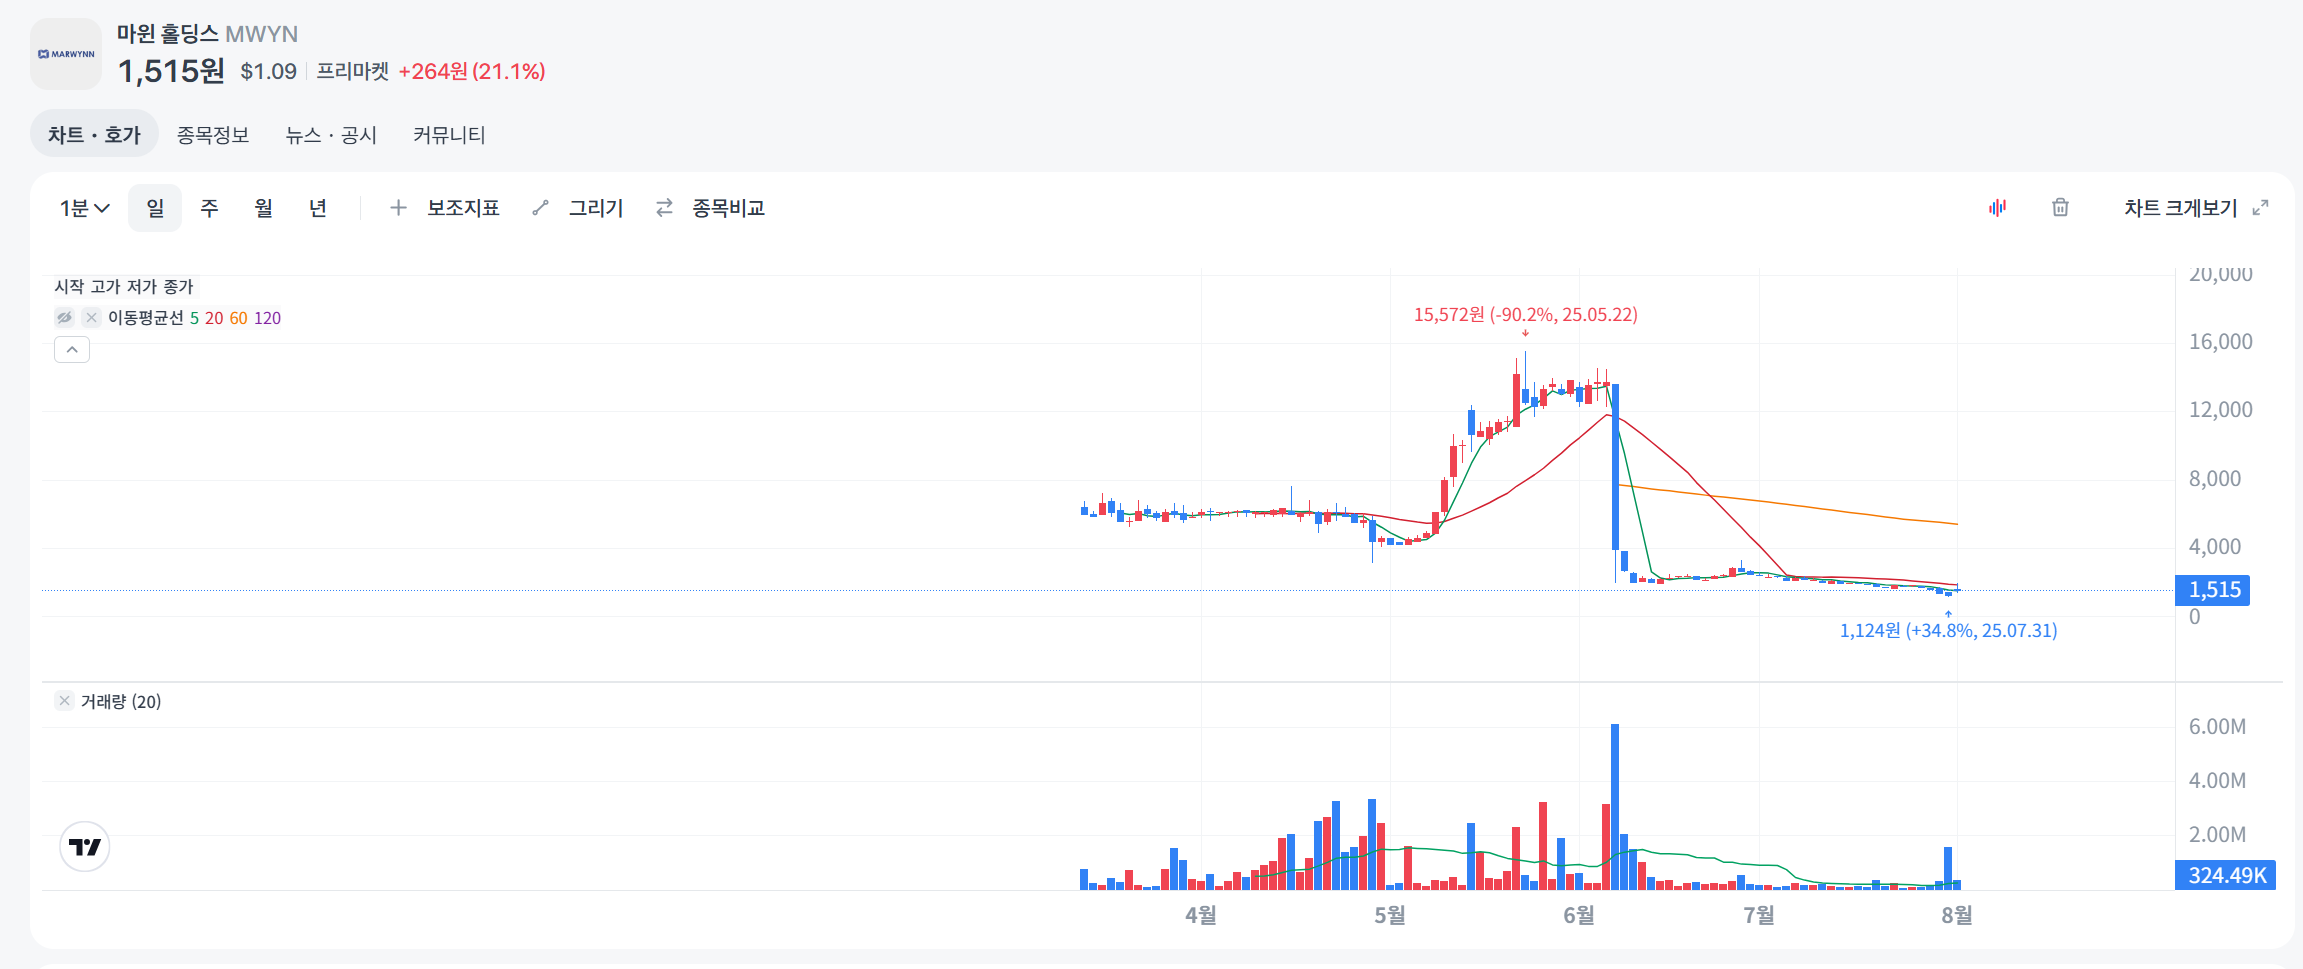Click the Marwynn company logo

(66, 54)
